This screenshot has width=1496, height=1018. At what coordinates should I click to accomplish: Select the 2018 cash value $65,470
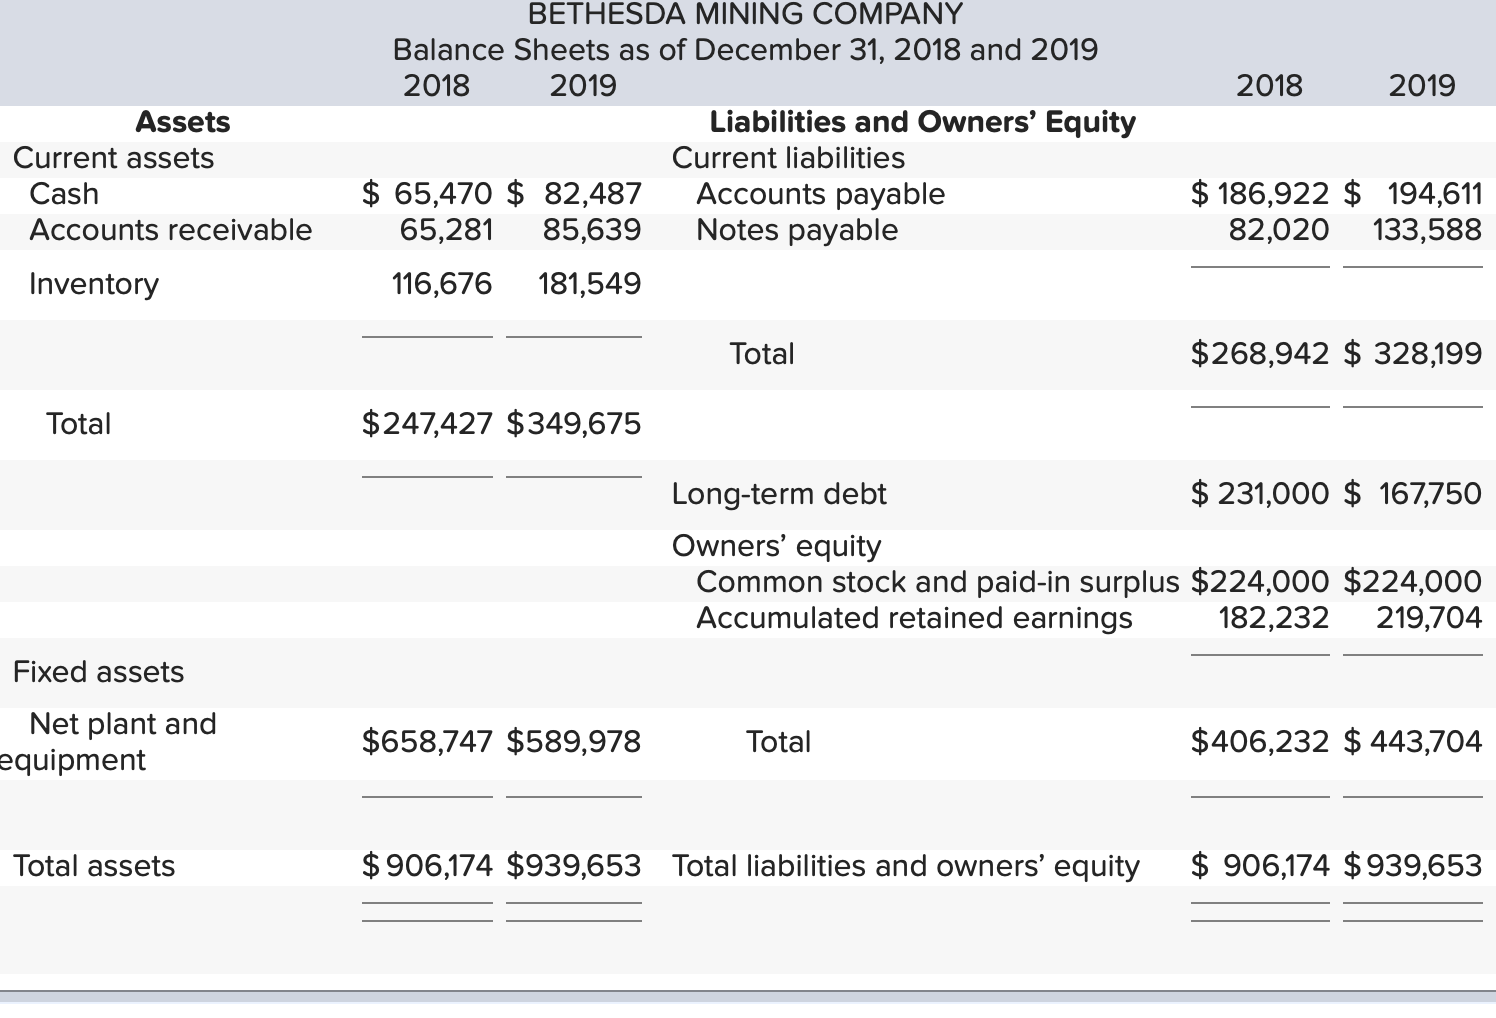click(x=427, y=193)
